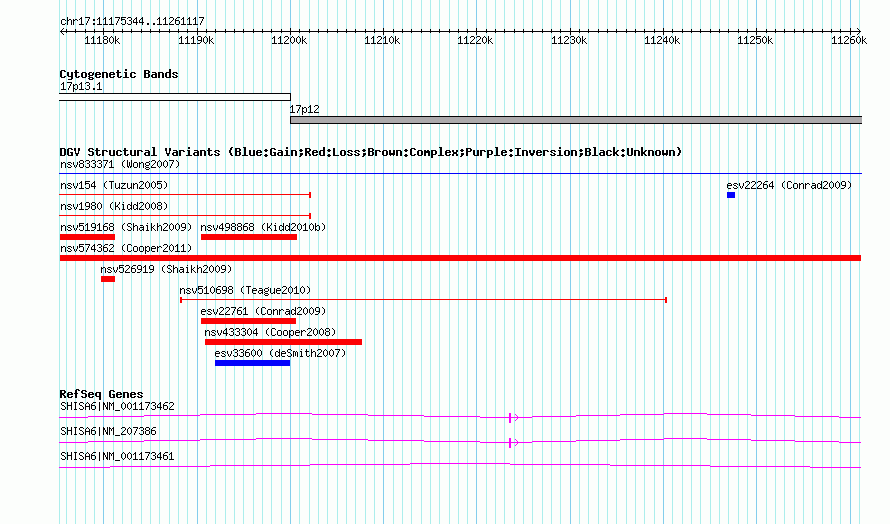Open the nsv1980 (Kidd2008) label

tap(114, 206)
